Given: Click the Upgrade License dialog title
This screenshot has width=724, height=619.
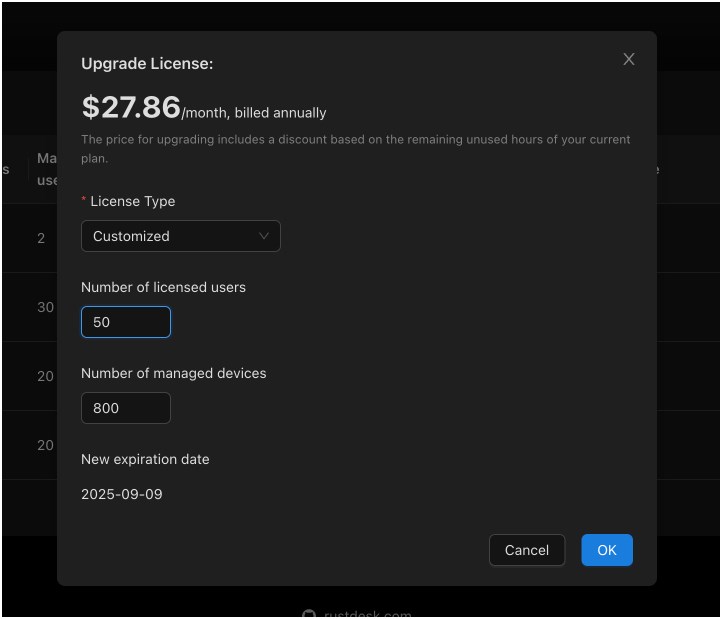Looking at the screenshot, I should click(x=147, y=64).
